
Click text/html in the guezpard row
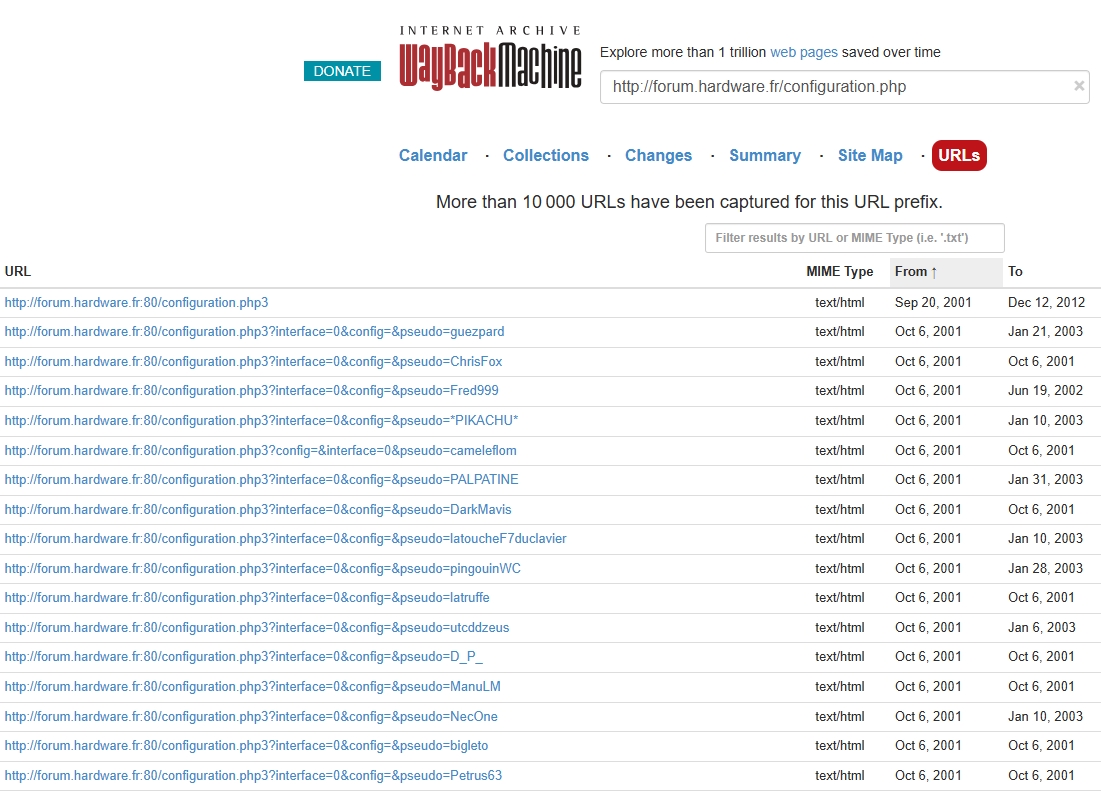(x=839, y=332)
